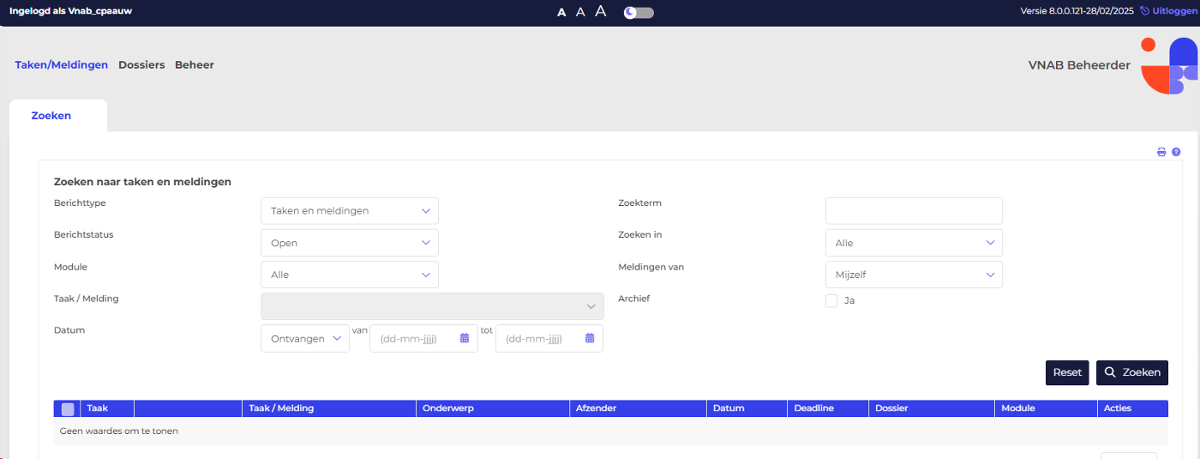Open calendar picker for 'tot' date
The image size is (1200, 459).
[x=590, y=339]
